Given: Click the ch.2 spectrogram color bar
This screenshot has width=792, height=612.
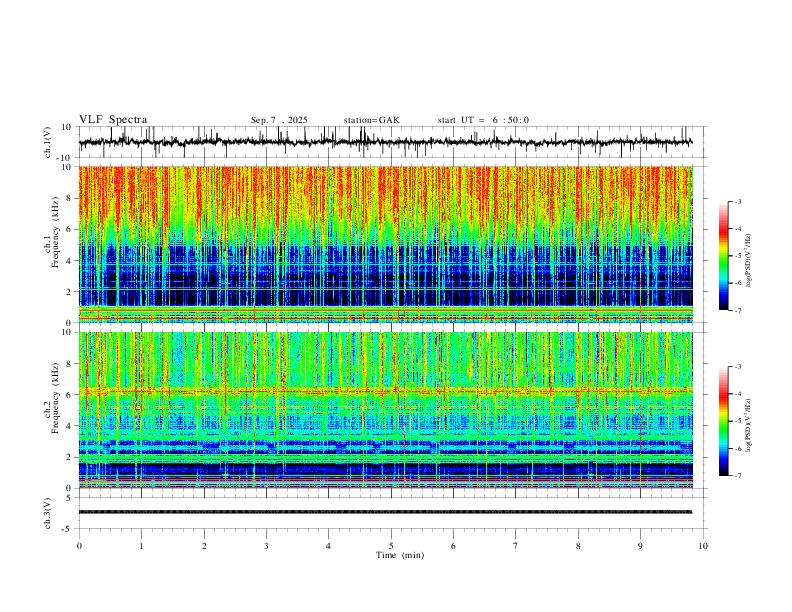Looking at the screenshot, I should (724, 421).
